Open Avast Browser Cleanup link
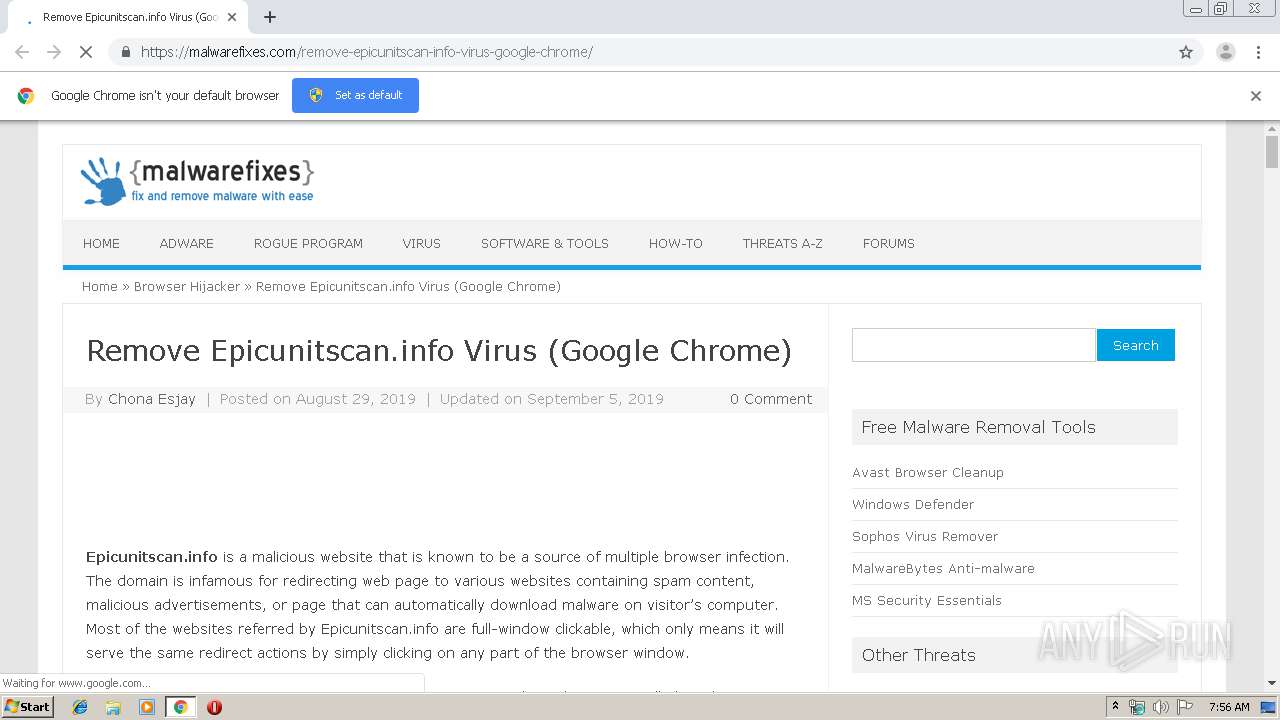This screenshot has height=720, width=1280. pyautogui.click(x=928, y=472)
